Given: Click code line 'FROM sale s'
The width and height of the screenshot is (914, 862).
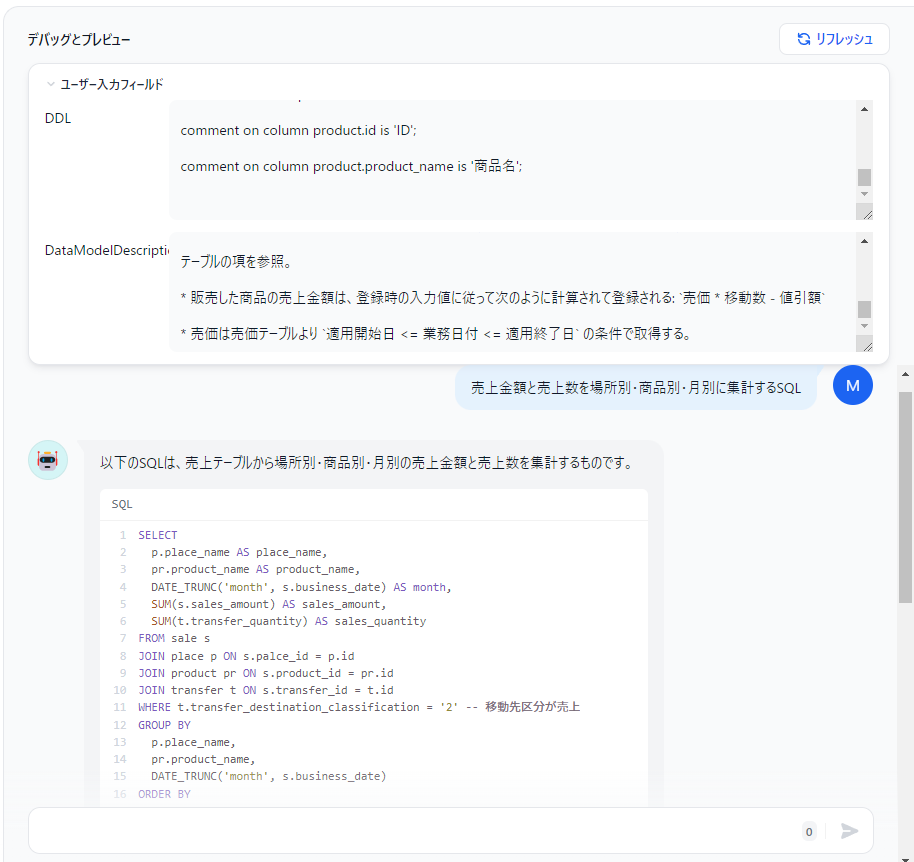Looking at the screenshot, I should (174, 638).
